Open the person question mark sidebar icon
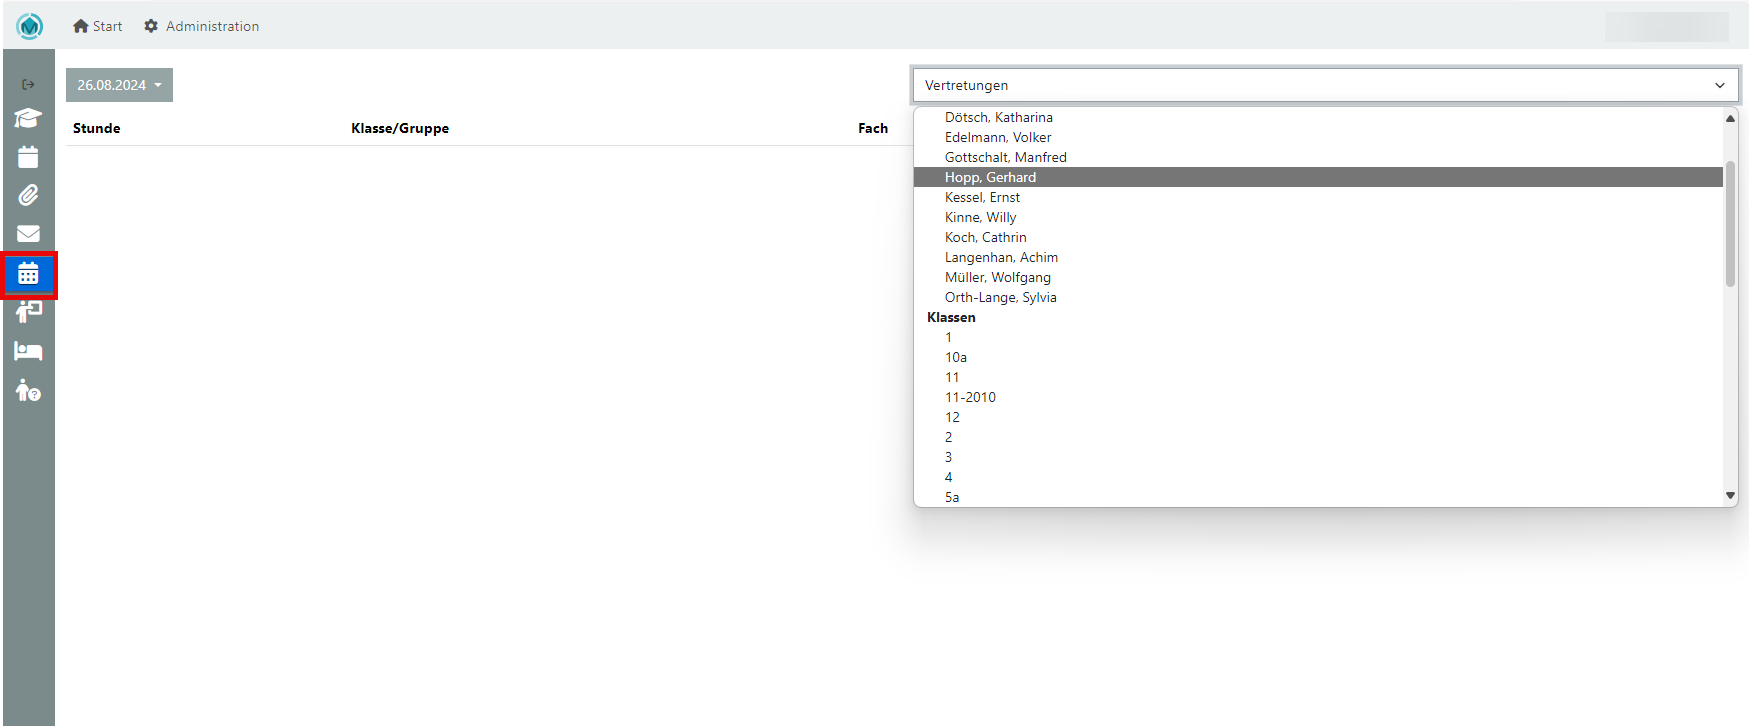 (x=28, y=390)
